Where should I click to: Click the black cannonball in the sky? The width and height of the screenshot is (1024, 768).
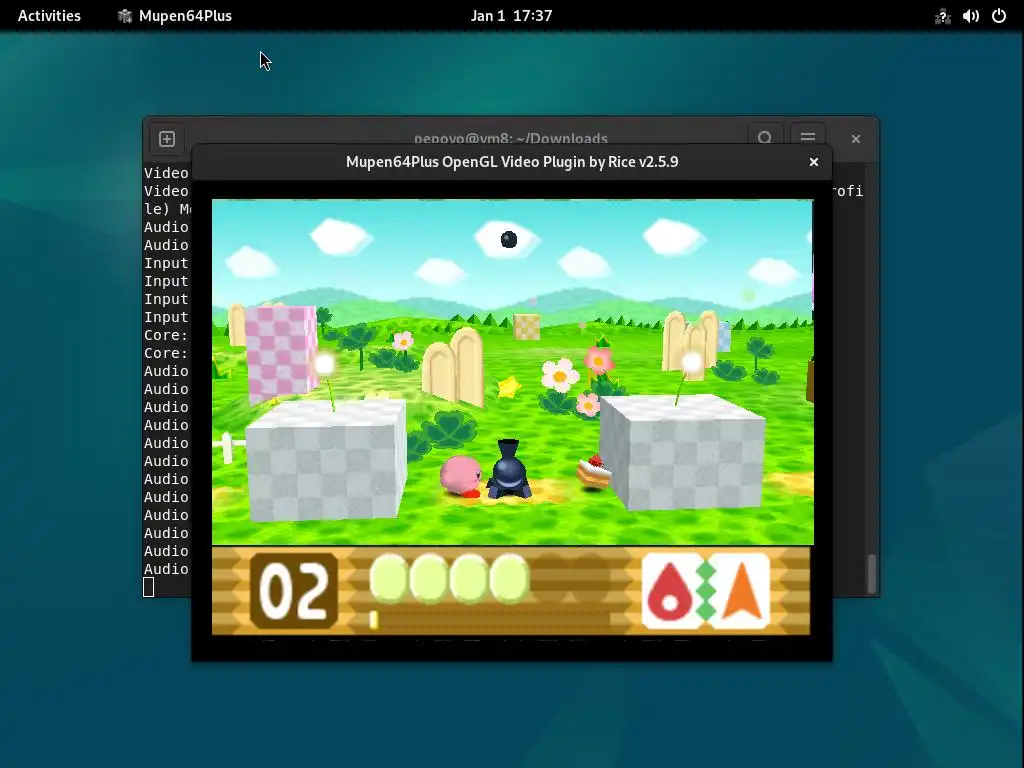coord(509,240)
